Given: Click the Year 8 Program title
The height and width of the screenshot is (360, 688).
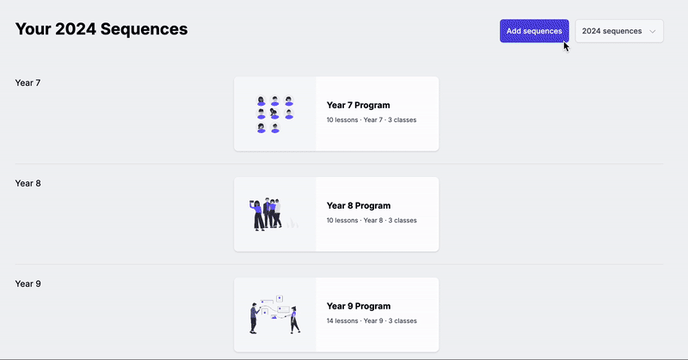Looking at the screenshot, I should pos(358,205).
